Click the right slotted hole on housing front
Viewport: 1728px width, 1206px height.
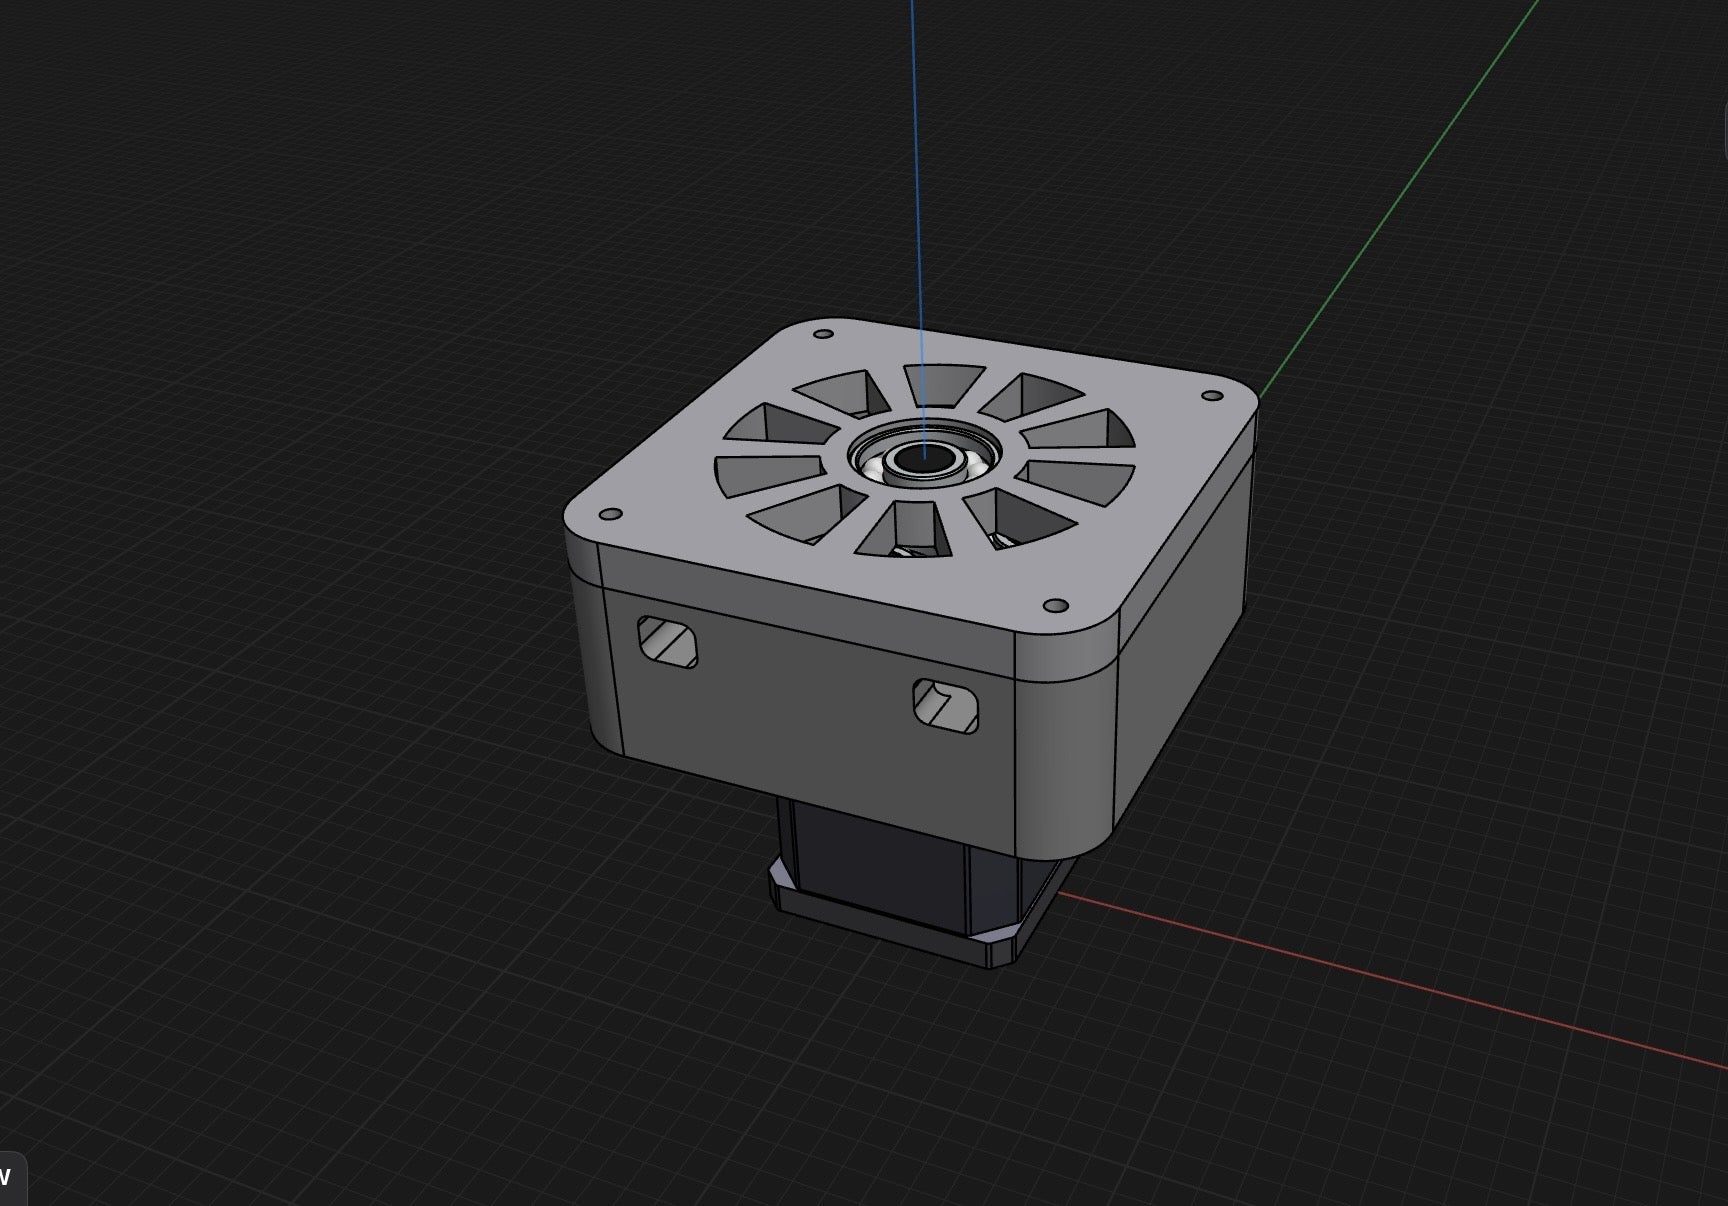click(945, 705)
